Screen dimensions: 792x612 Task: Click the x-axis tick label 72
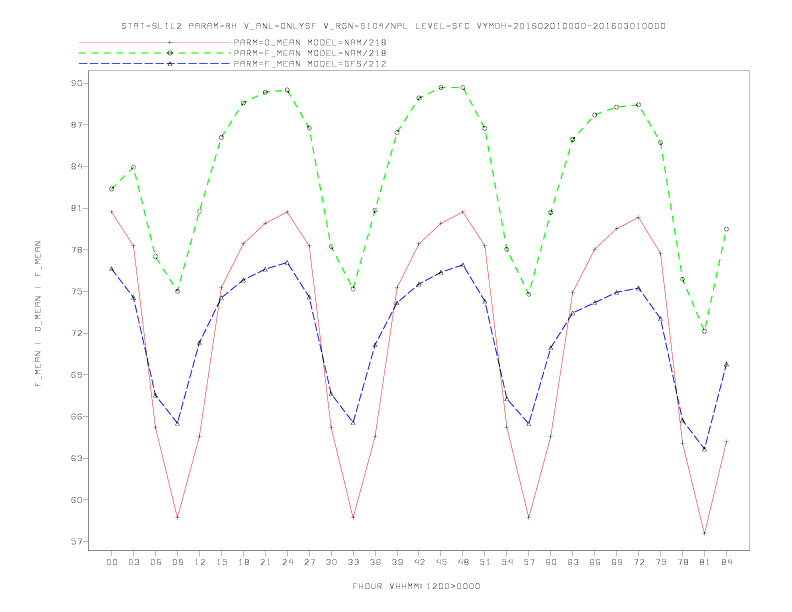638,562
